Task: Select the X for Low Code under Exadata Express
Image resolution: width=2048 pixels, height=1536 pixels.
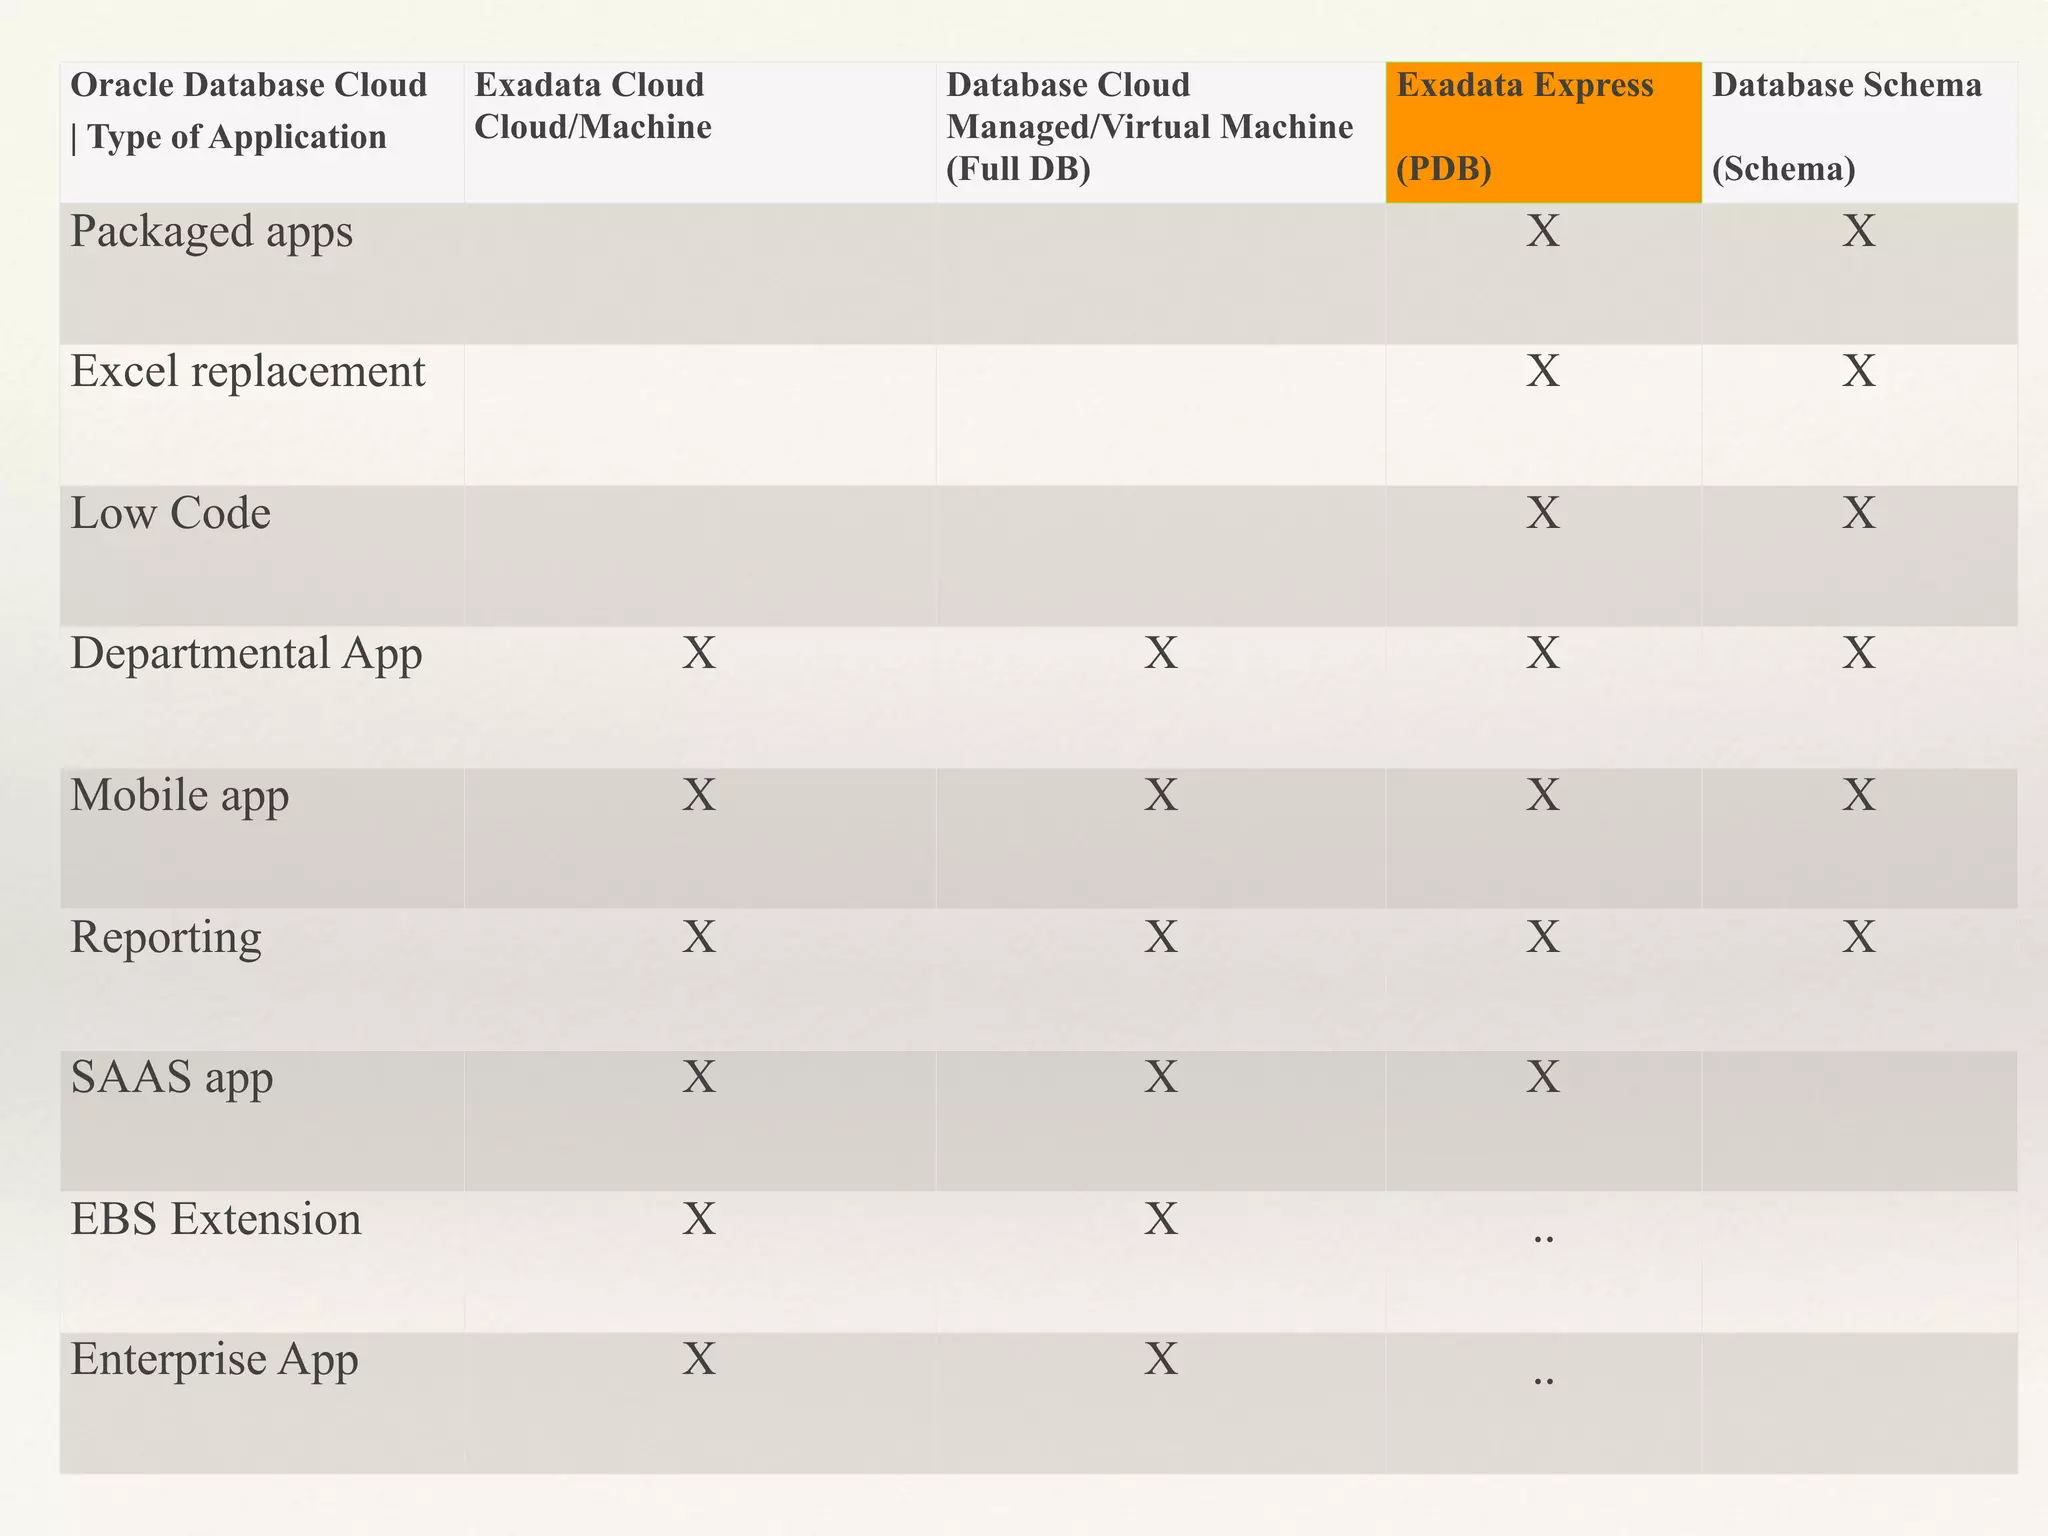Action: [x=1543, y=513]
